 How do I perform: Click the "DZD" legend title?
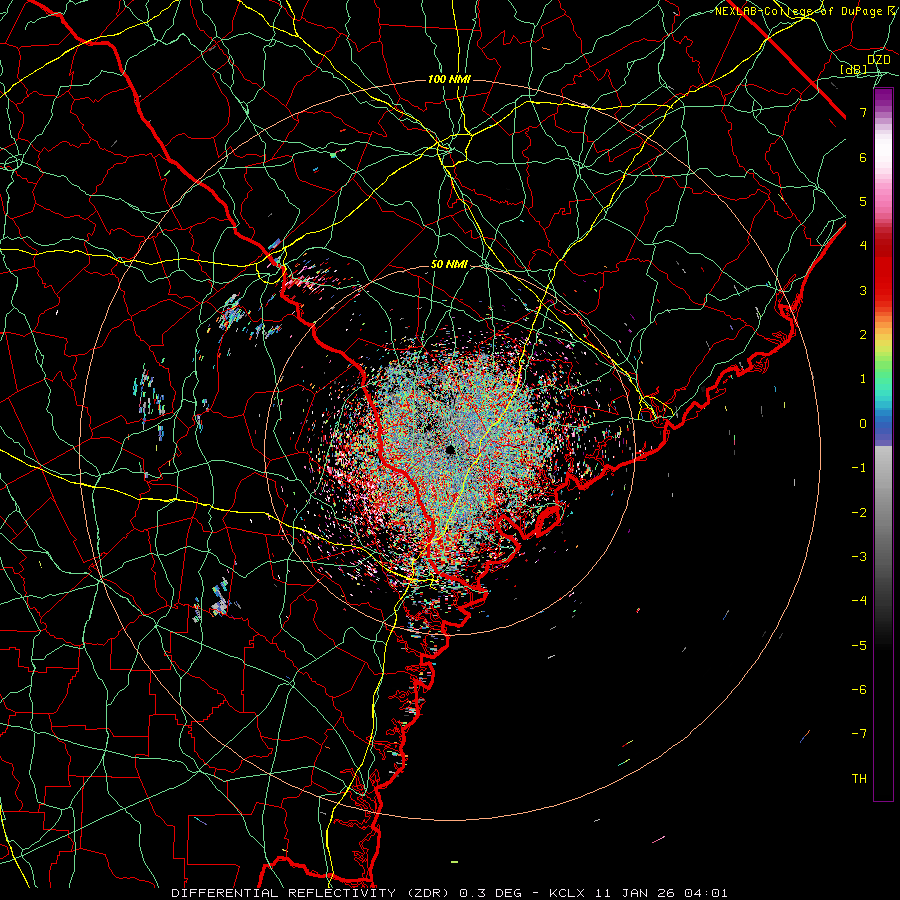(x=878, y=60)
